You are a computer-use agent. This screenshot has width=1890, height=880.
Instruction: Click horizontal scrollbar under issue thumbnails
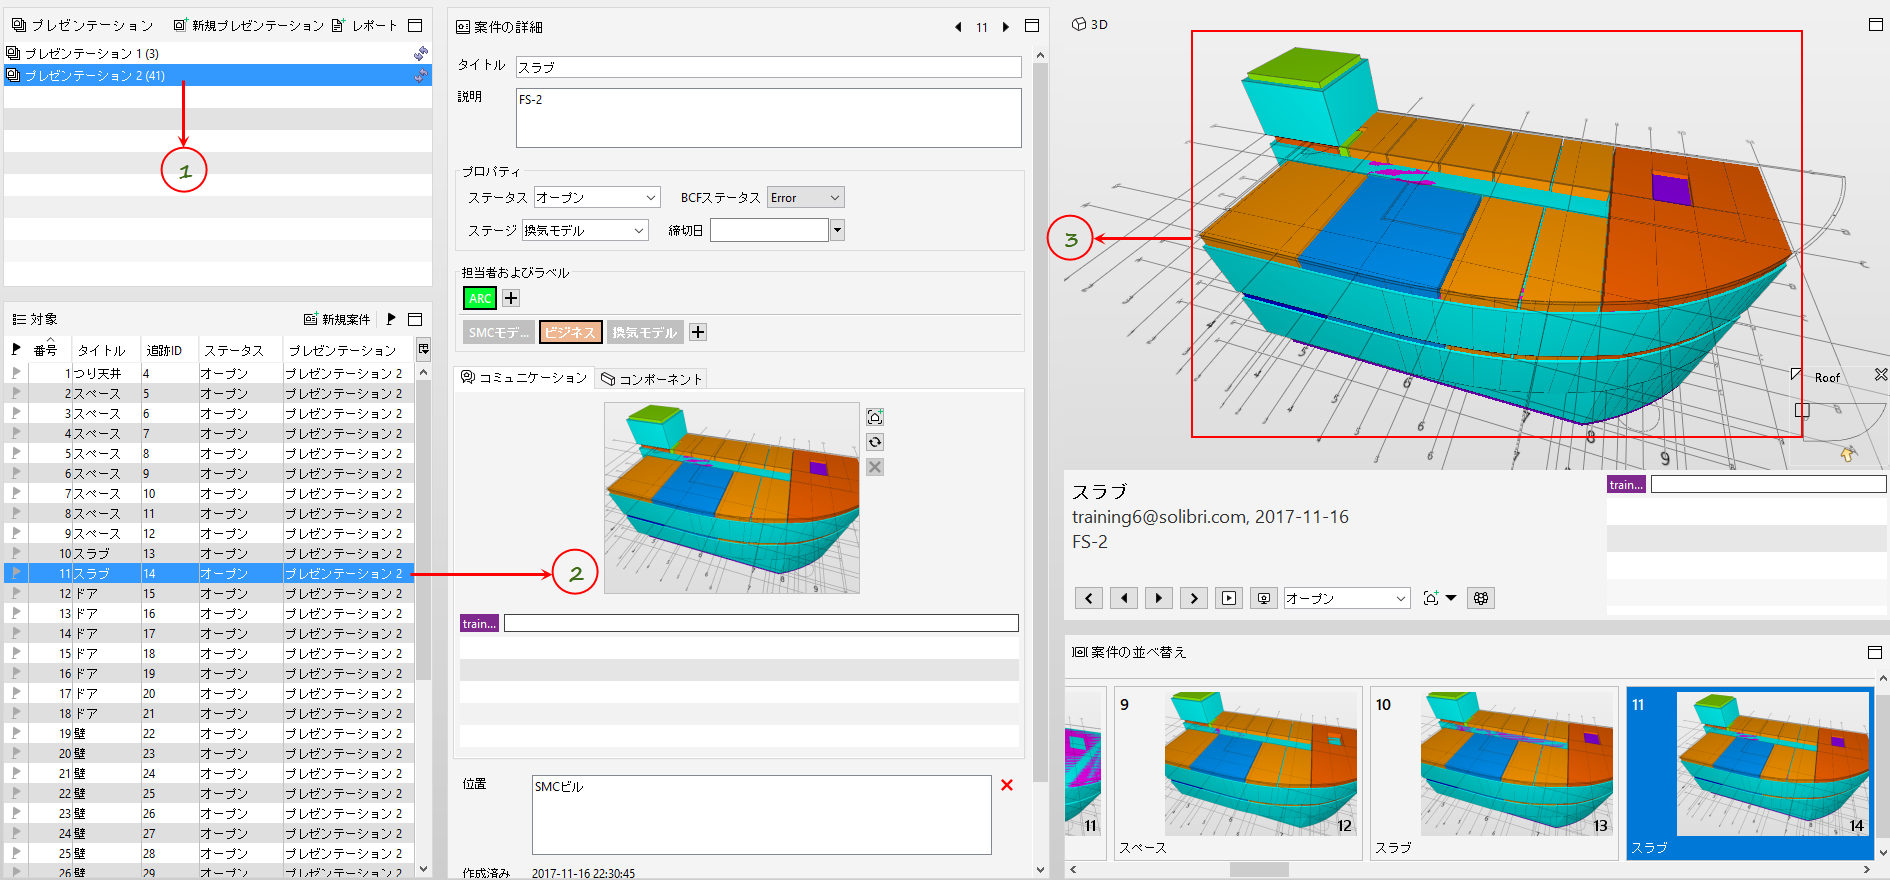[x=1259, y=870]
